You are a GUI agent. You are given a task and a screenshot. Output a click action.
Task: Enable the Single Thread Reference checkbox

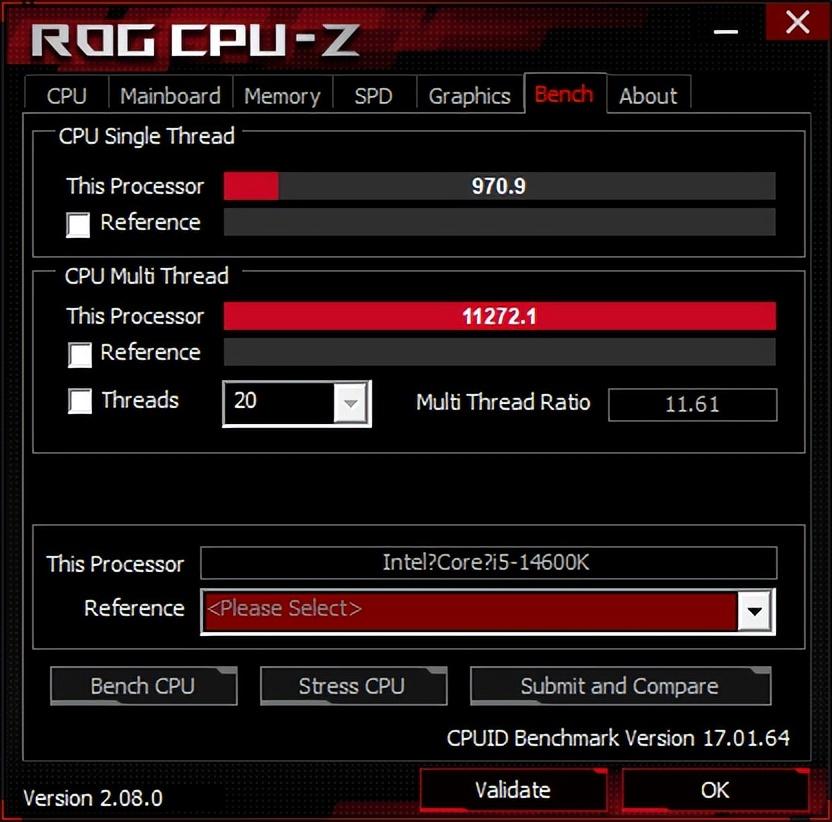coord(79,225)
